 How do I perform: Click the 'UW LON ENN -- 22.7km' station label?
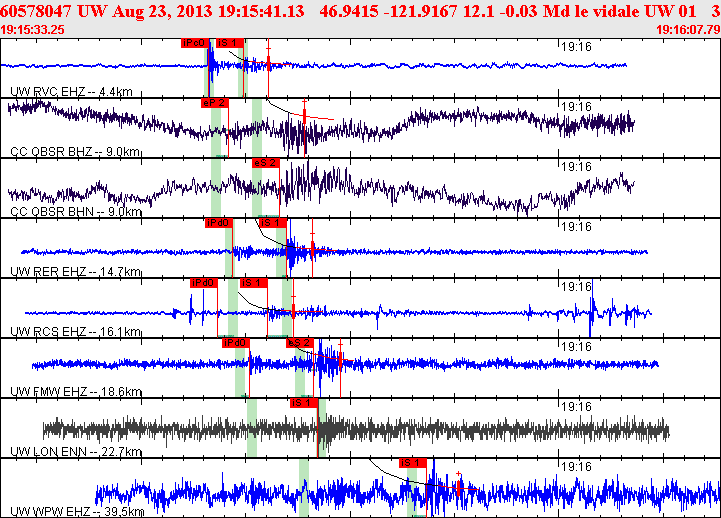click(76, 452)
